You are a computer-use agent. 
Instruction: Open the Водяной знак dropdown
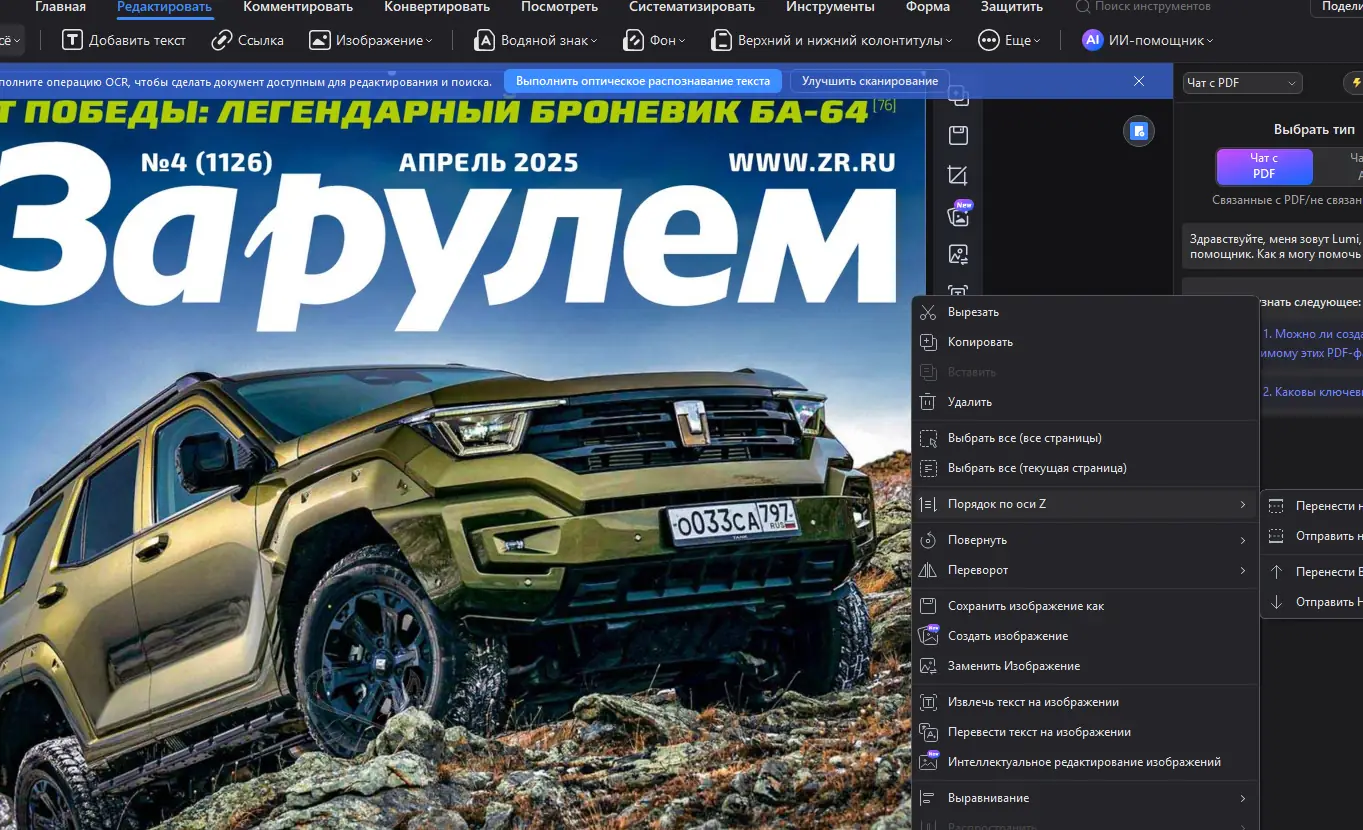pyautogui.click(x=534, y=41)
